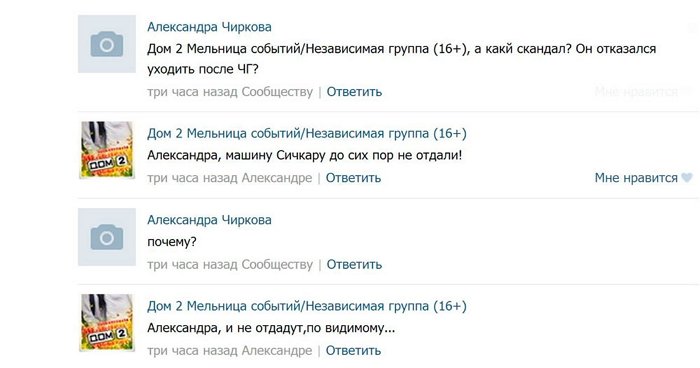The image size is (700, 368).
Task: Open group name link above last comment
Action: coord(307,306)
